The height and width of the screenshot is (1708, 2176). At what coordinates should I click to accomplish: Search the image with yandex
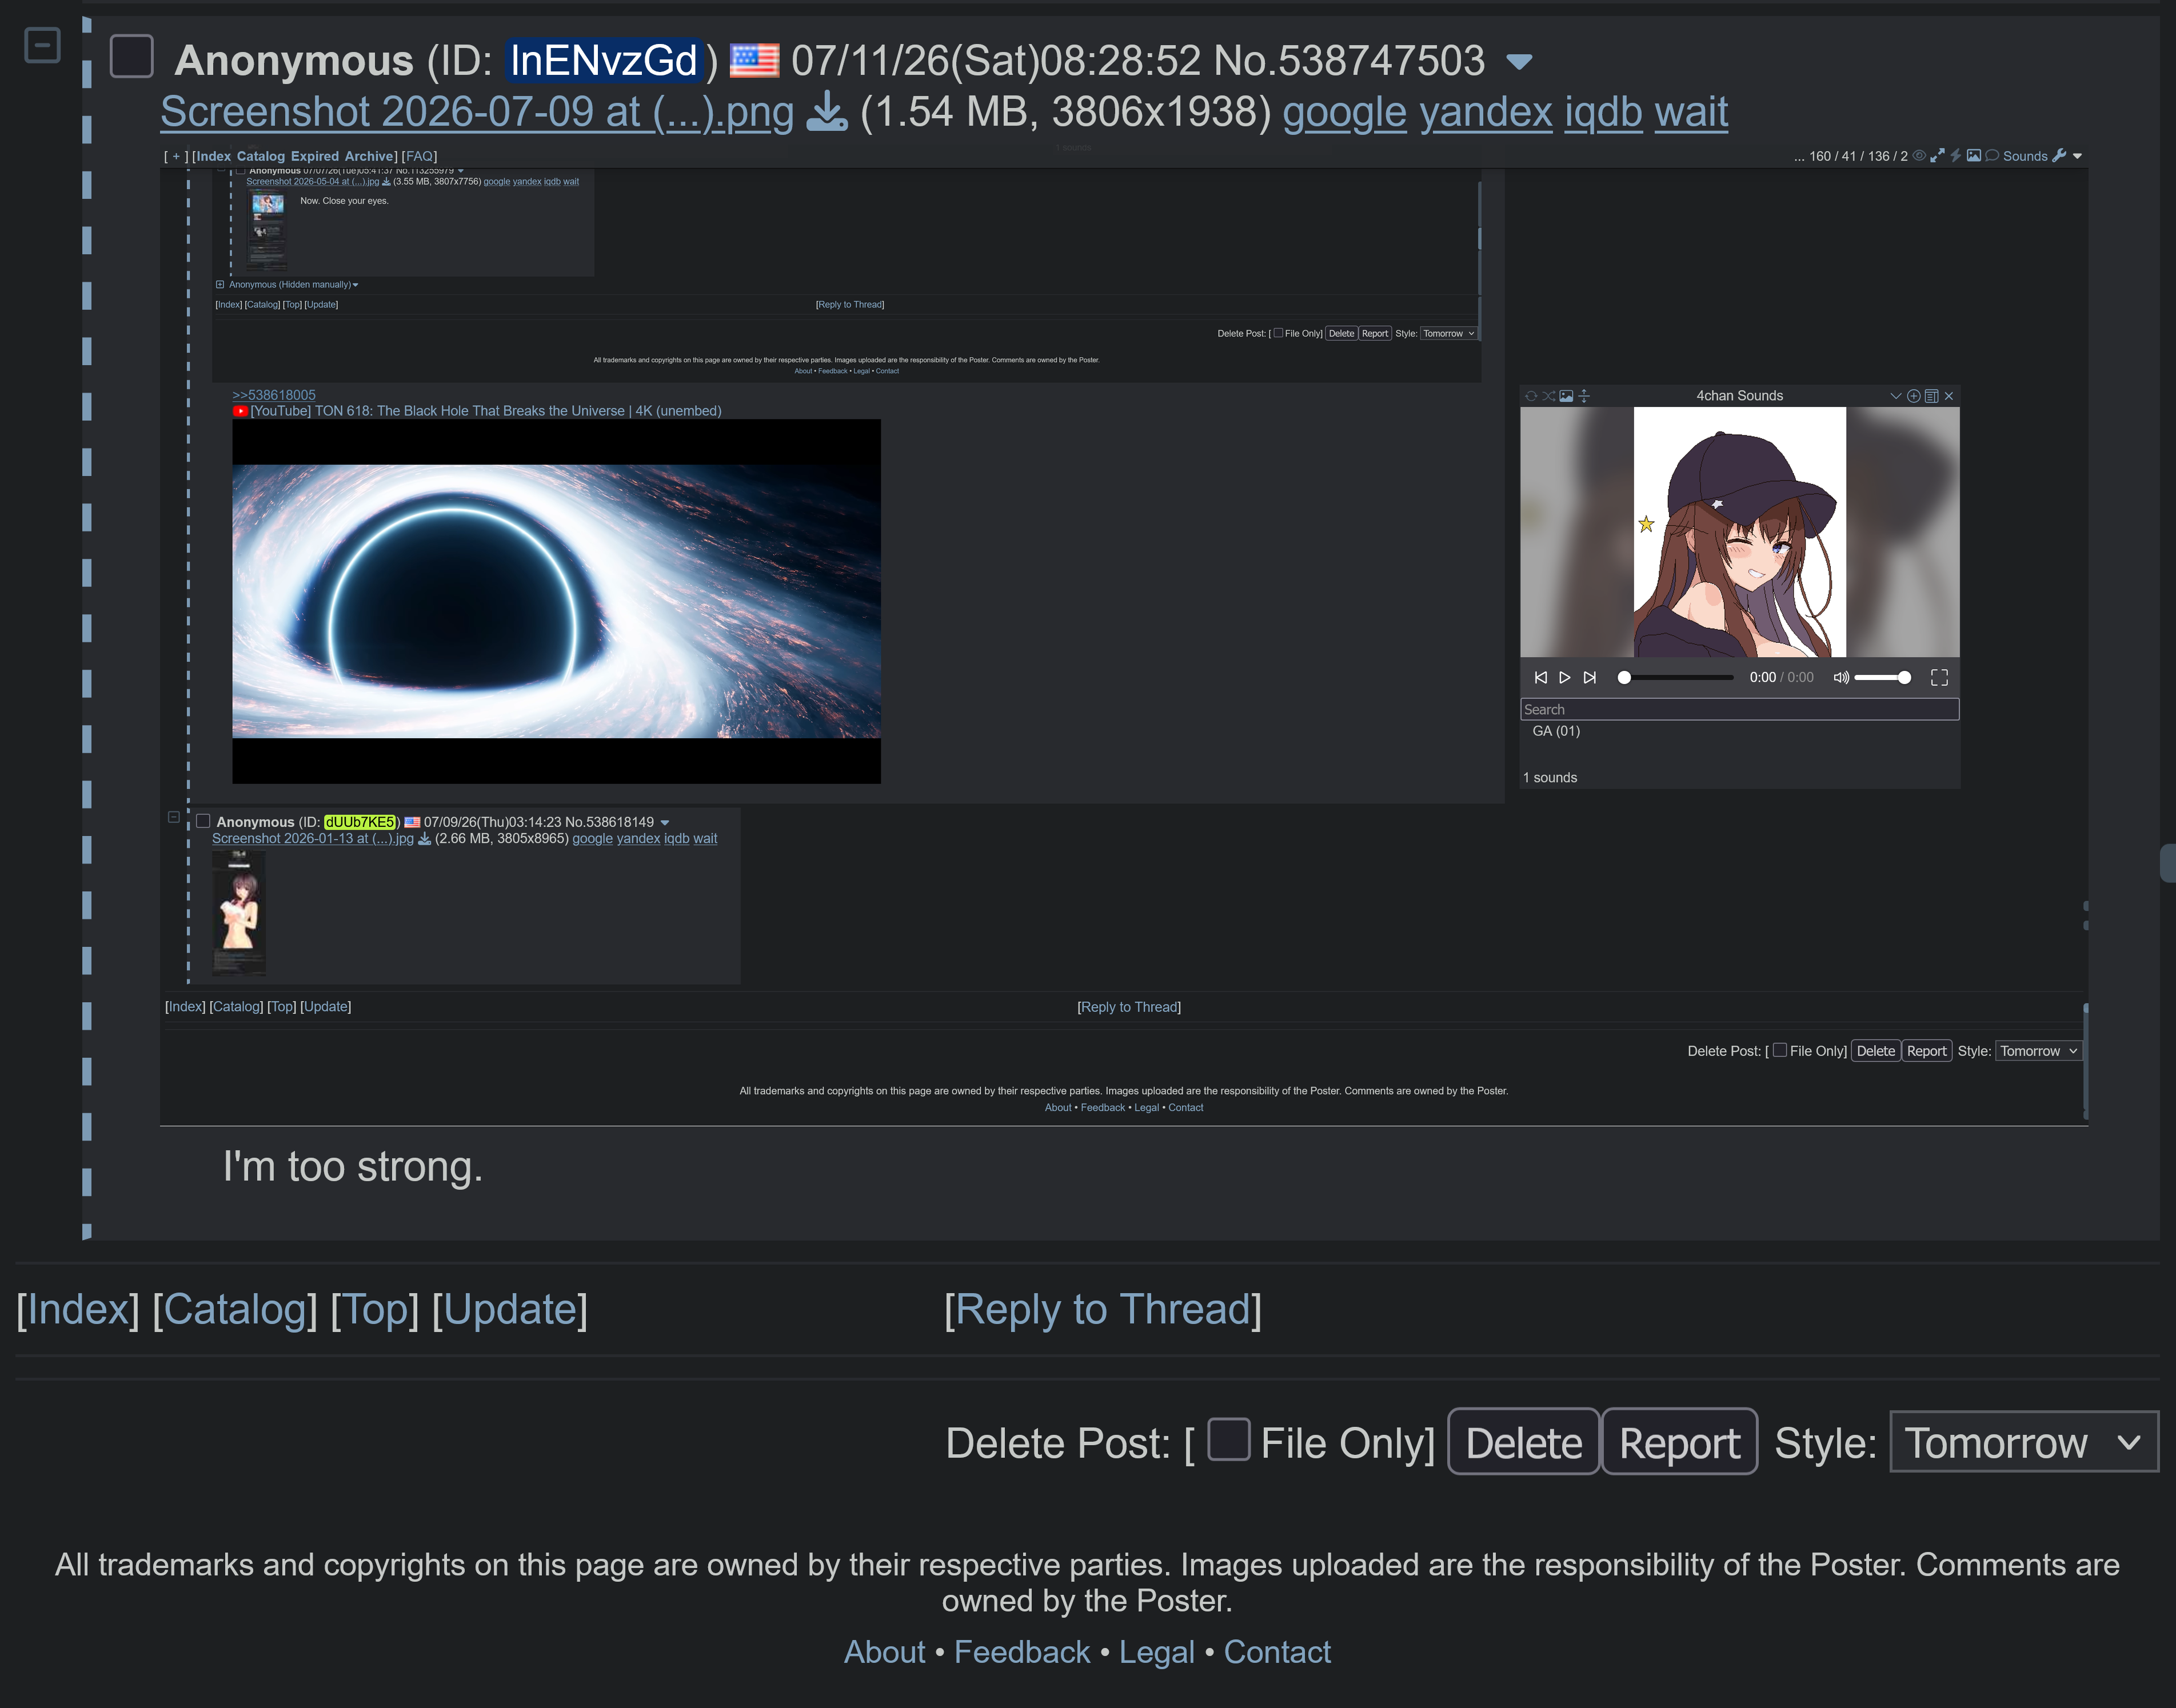point(1486,112)
